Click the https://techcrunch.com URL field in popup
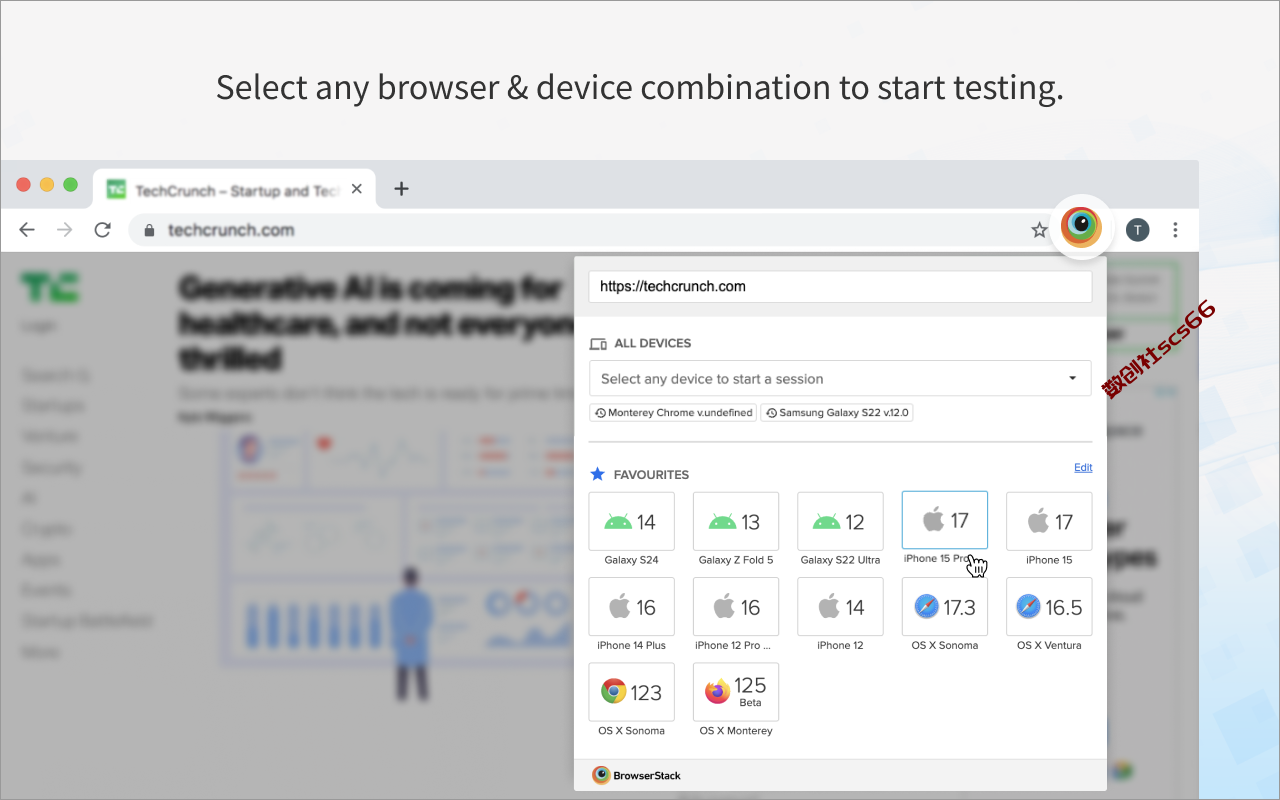The width and height of the screenshot is (1280, 800). tap(840, 286)
